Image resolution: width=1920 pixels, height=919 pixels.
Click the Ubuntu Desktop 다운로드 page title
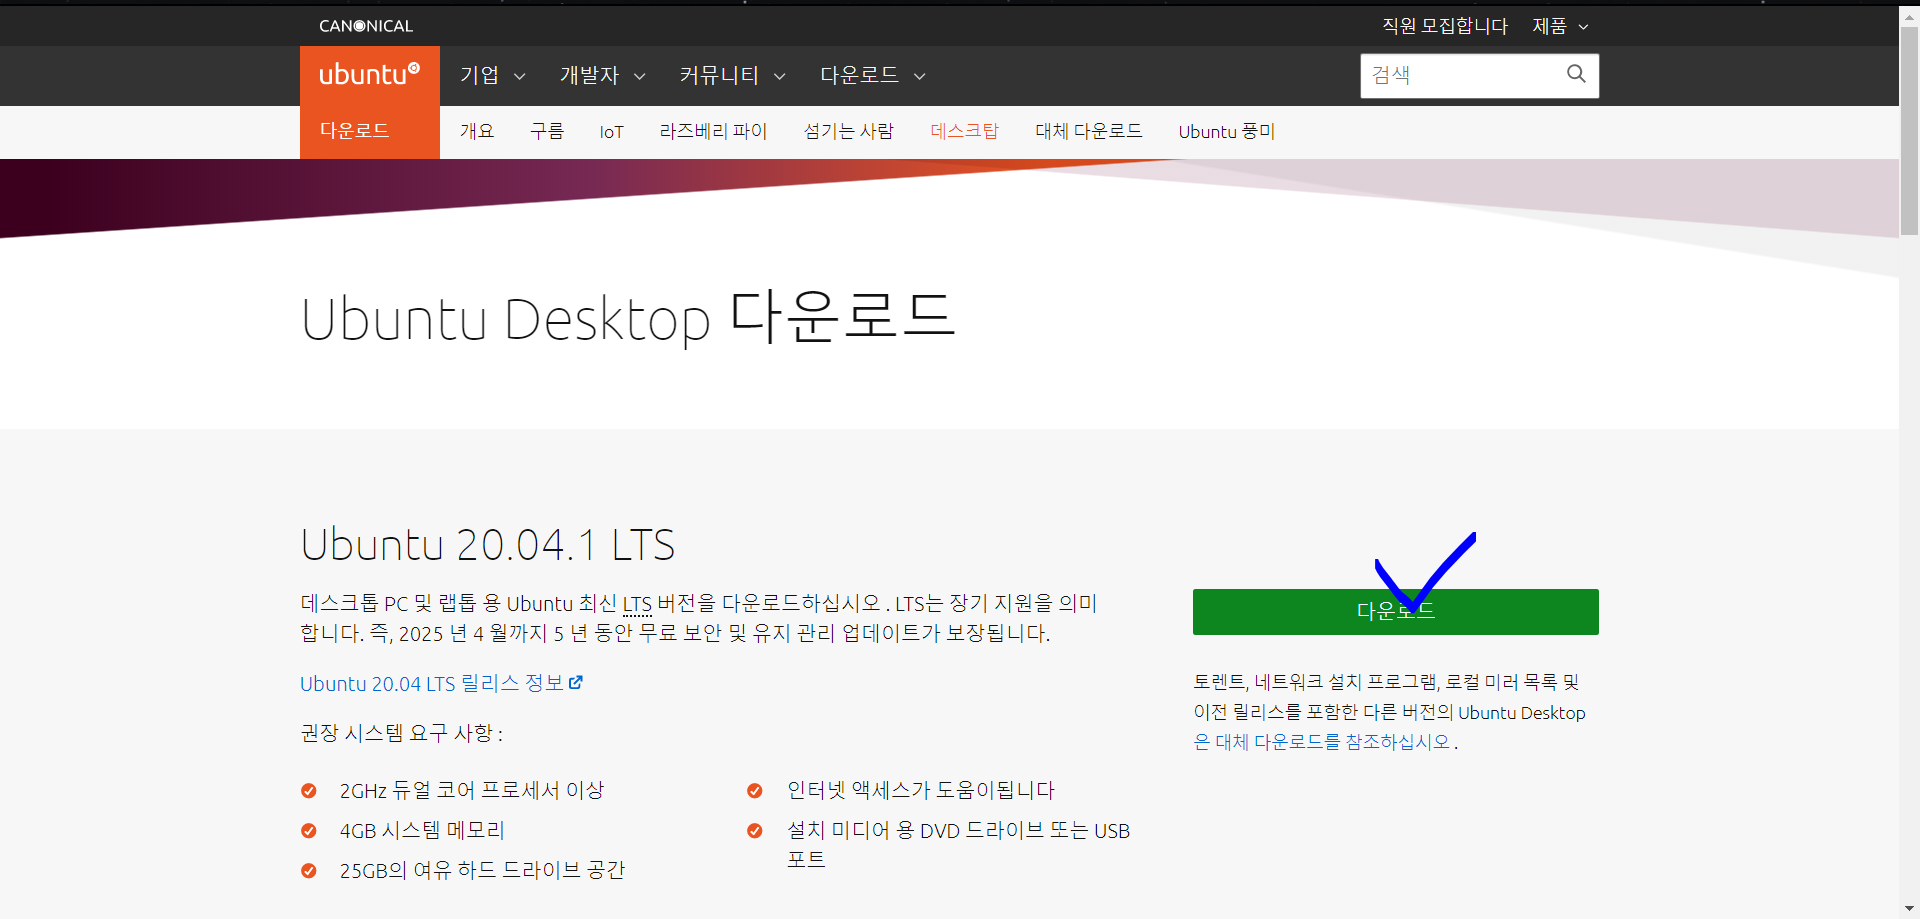tap(628, 318)
